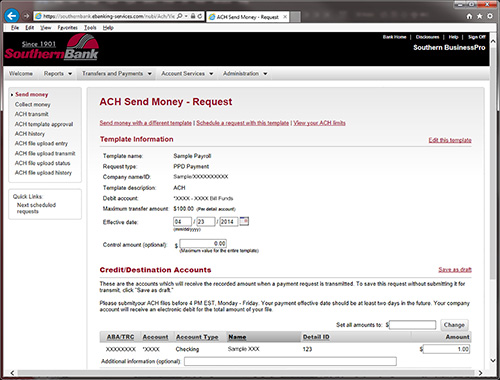Click the Effective date month field
The height and width of the screenshot is (380, 500).
pyautogui.click(x=182, y=222)
